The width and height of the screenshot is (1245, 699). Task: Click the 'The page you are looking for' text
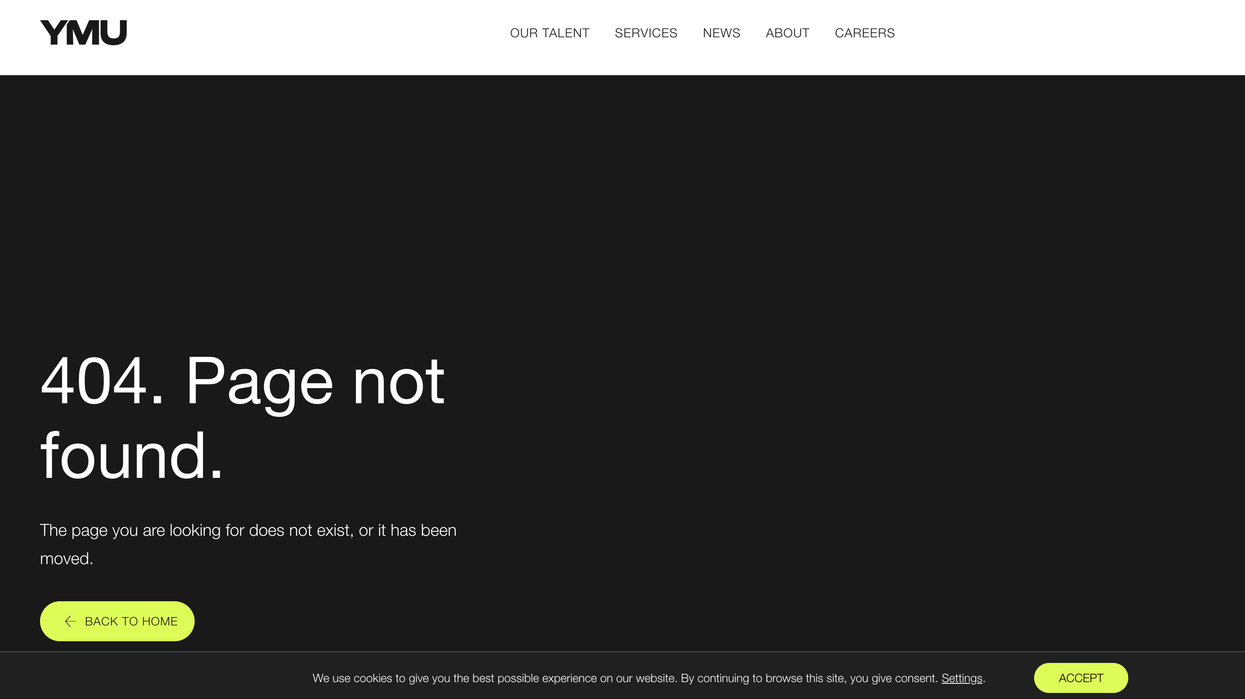(x=142, y=530)
